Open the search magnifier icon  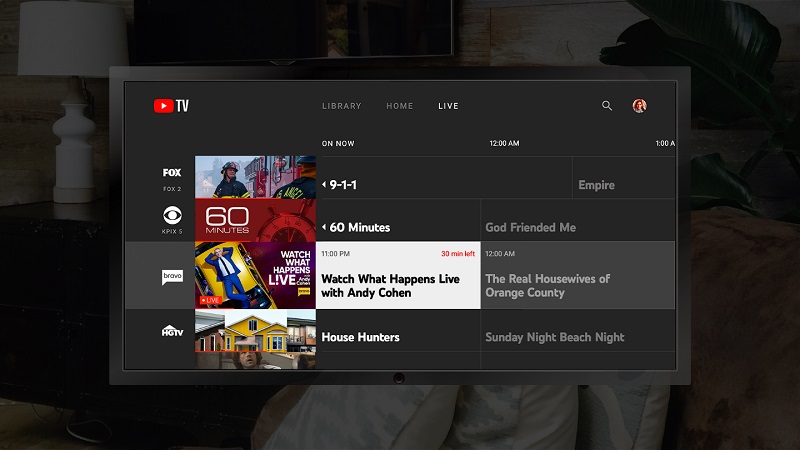(607, 106)
